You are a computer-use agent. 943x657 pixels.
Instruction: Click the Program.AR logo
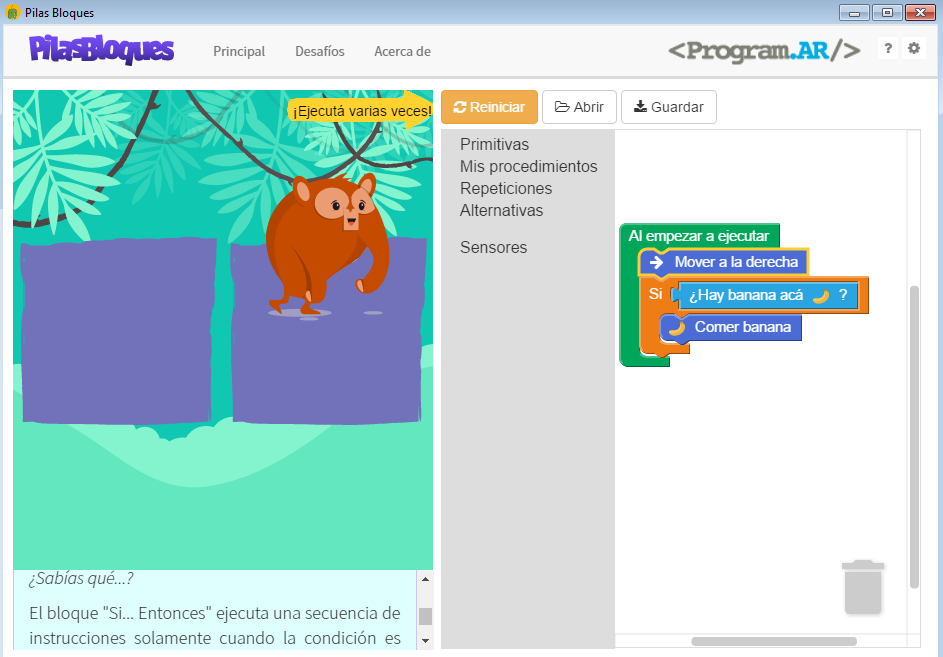point(764,51)
